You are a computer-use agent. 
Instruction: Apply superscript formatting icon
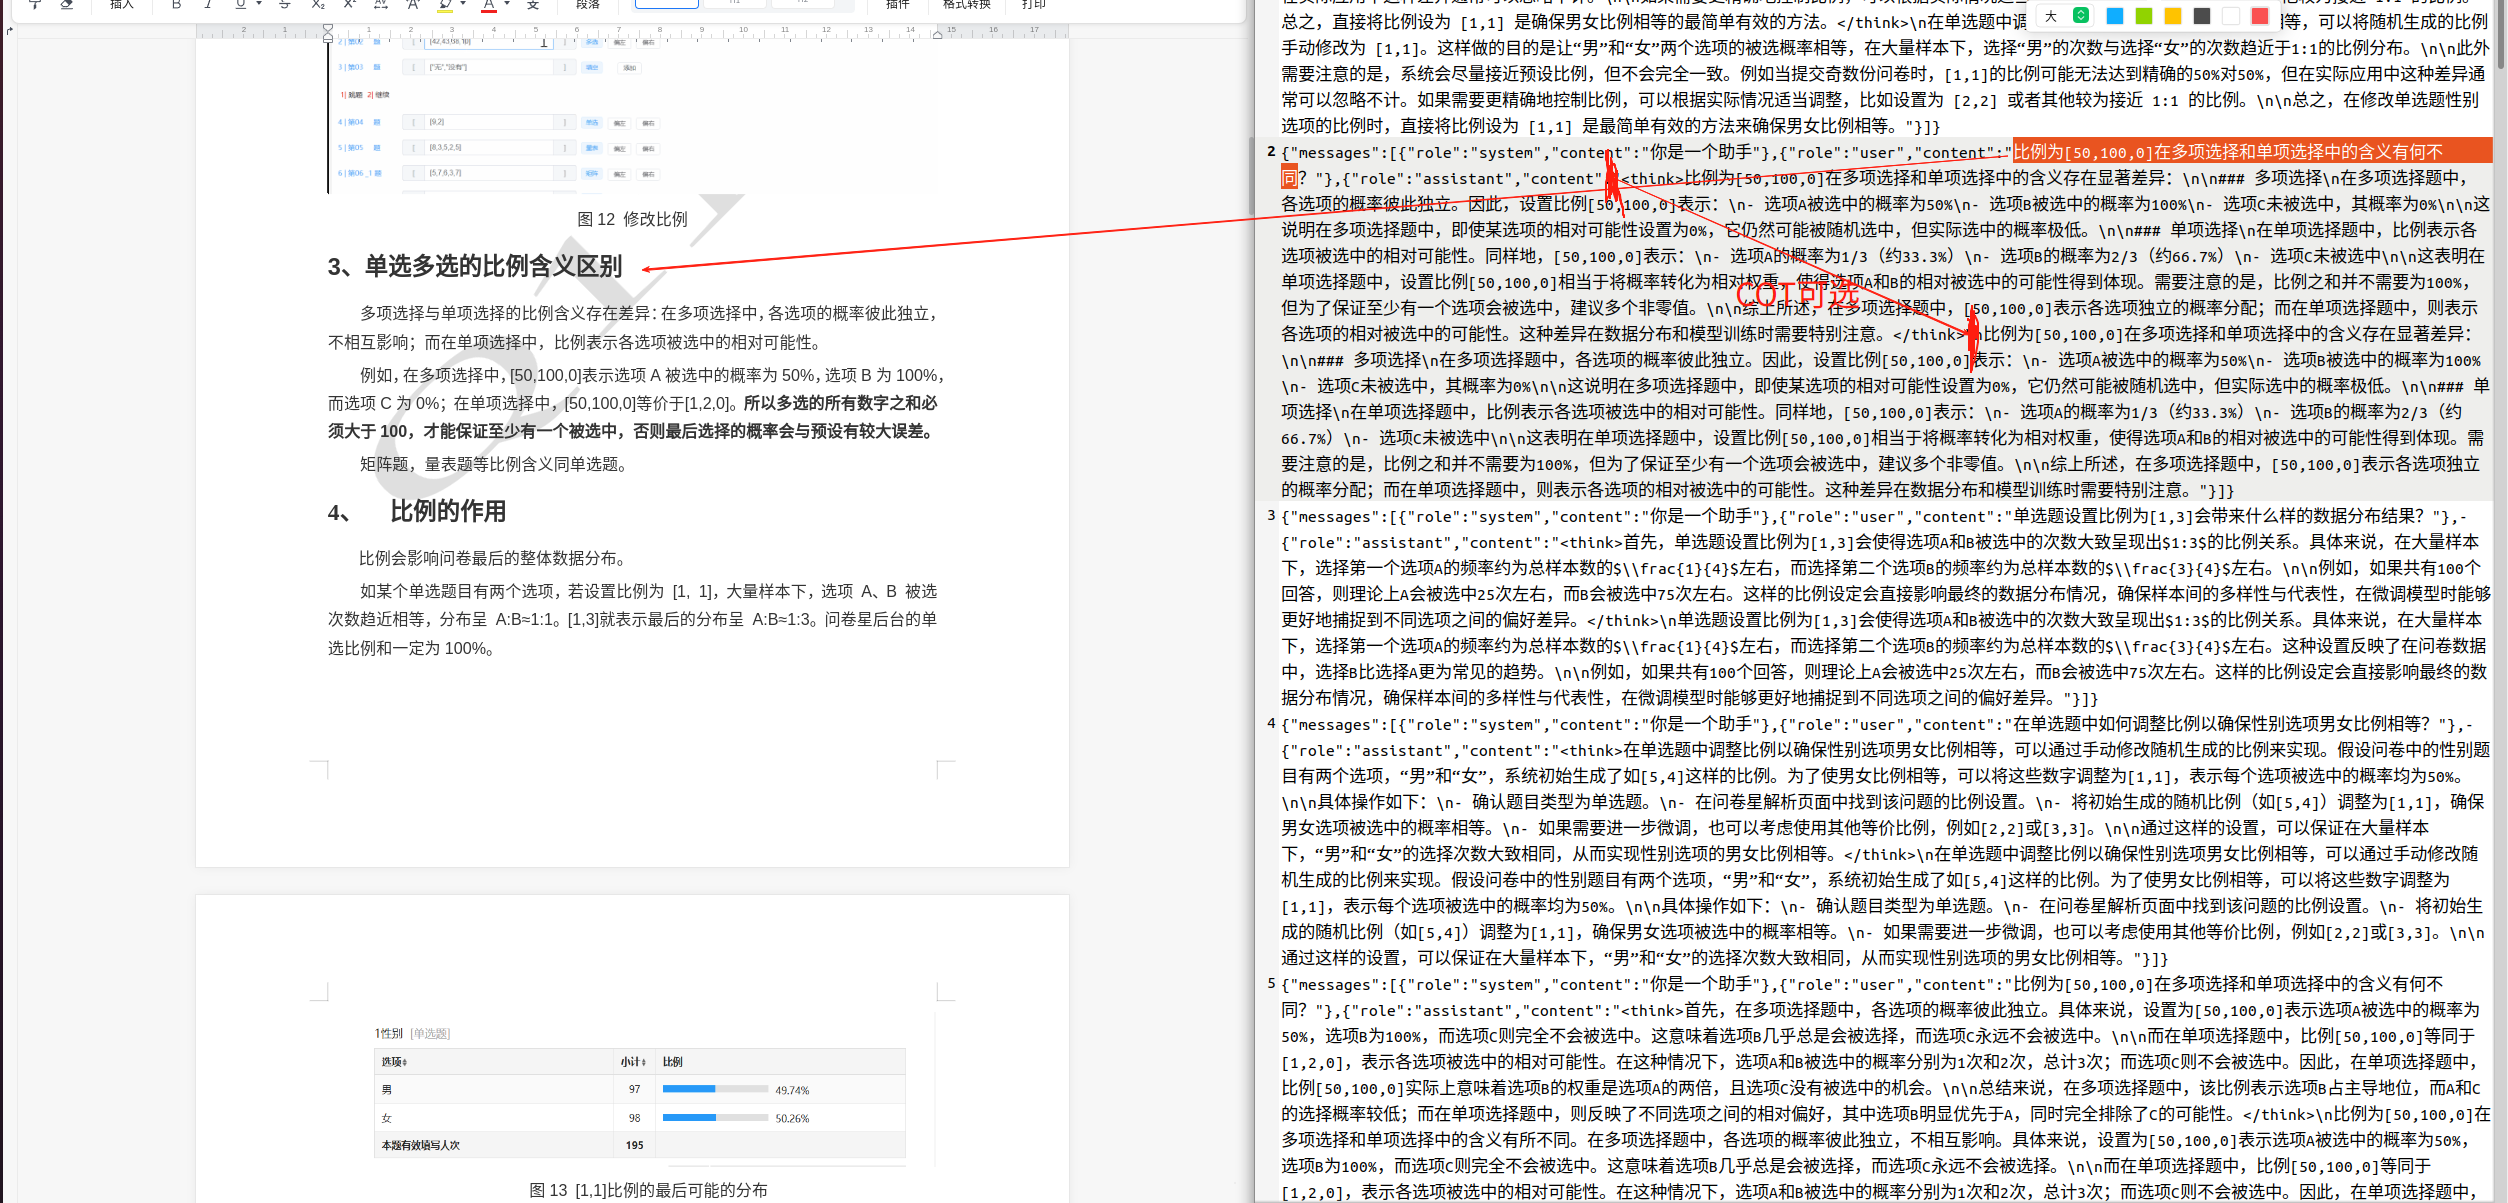click(349, 5)
